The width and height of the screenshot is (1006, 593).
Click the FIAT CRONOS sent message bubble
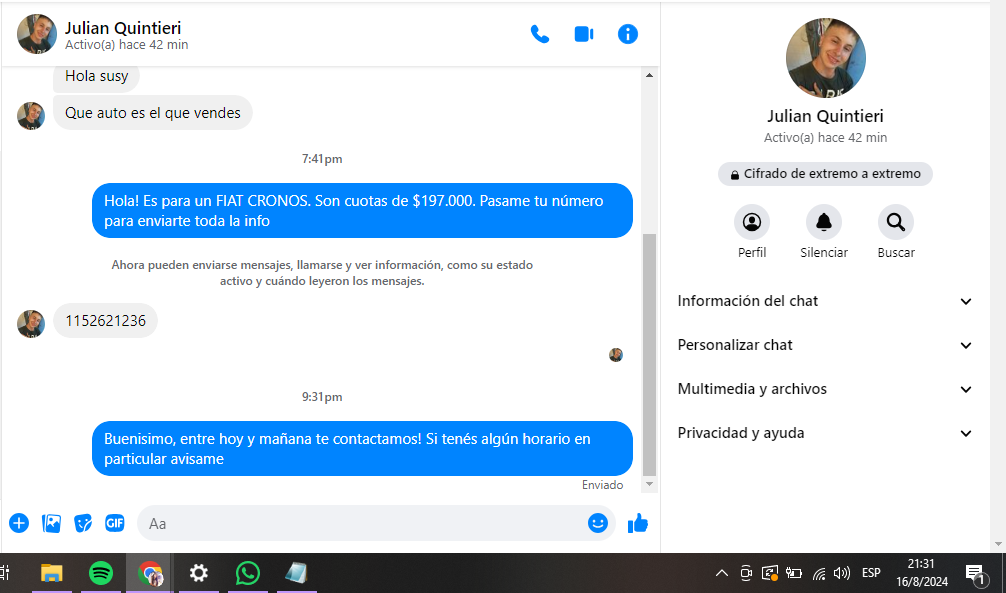[x=362, y=211]
